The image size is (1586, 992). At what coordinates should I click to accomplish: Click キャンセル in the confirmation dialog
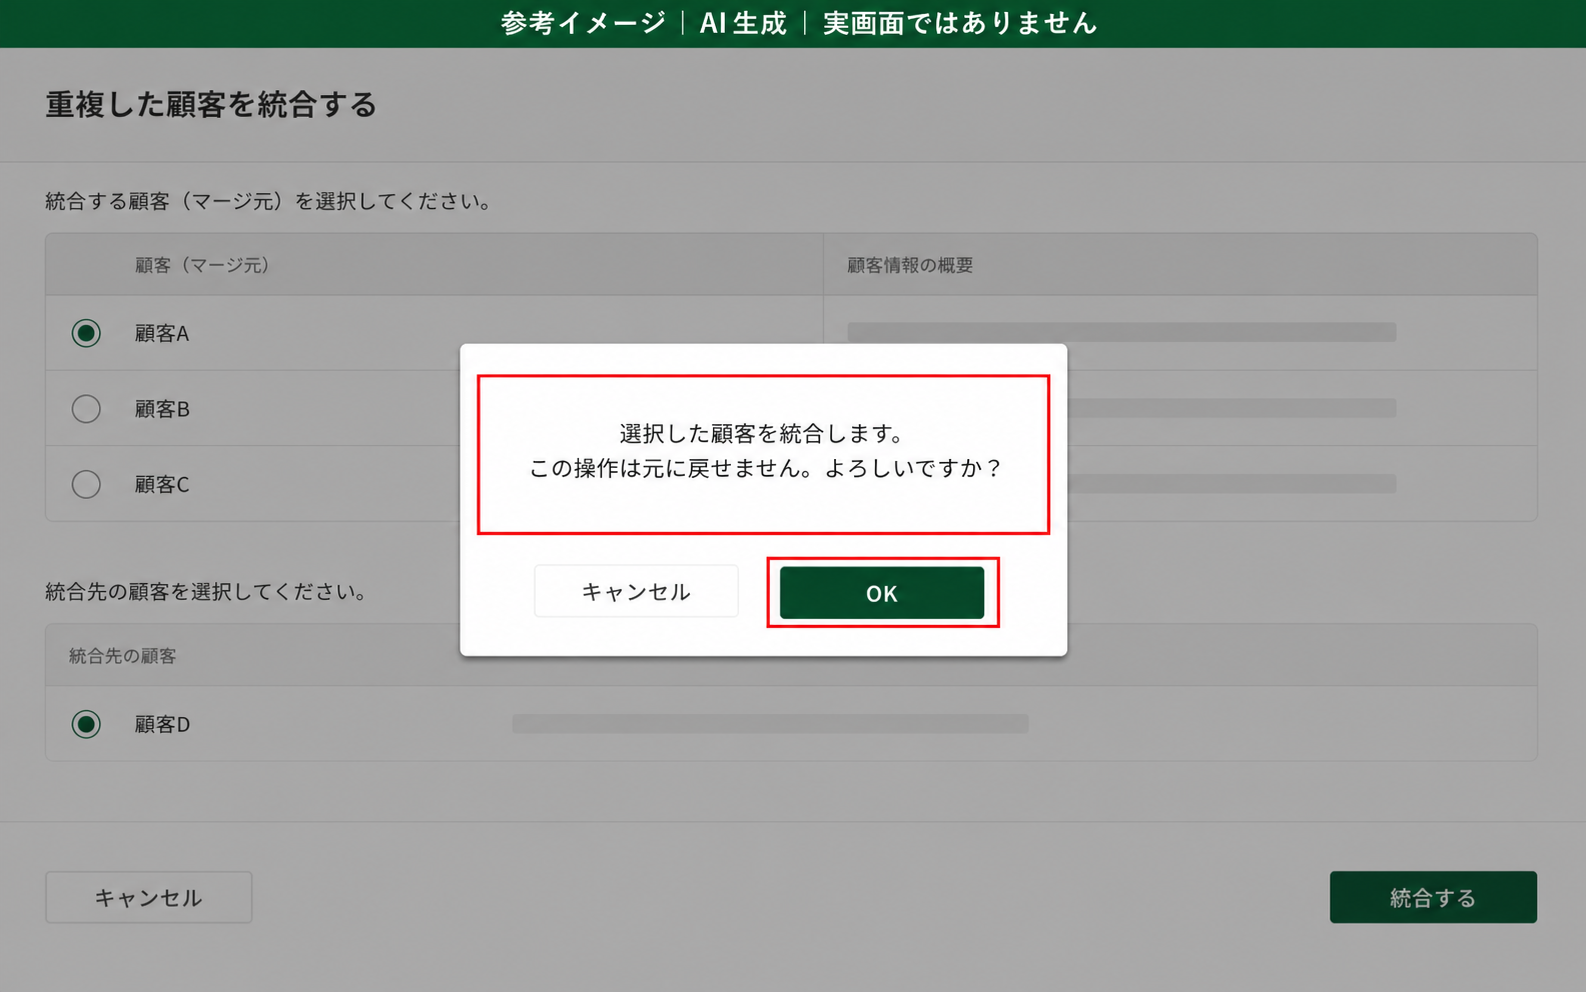coord(636,591)
